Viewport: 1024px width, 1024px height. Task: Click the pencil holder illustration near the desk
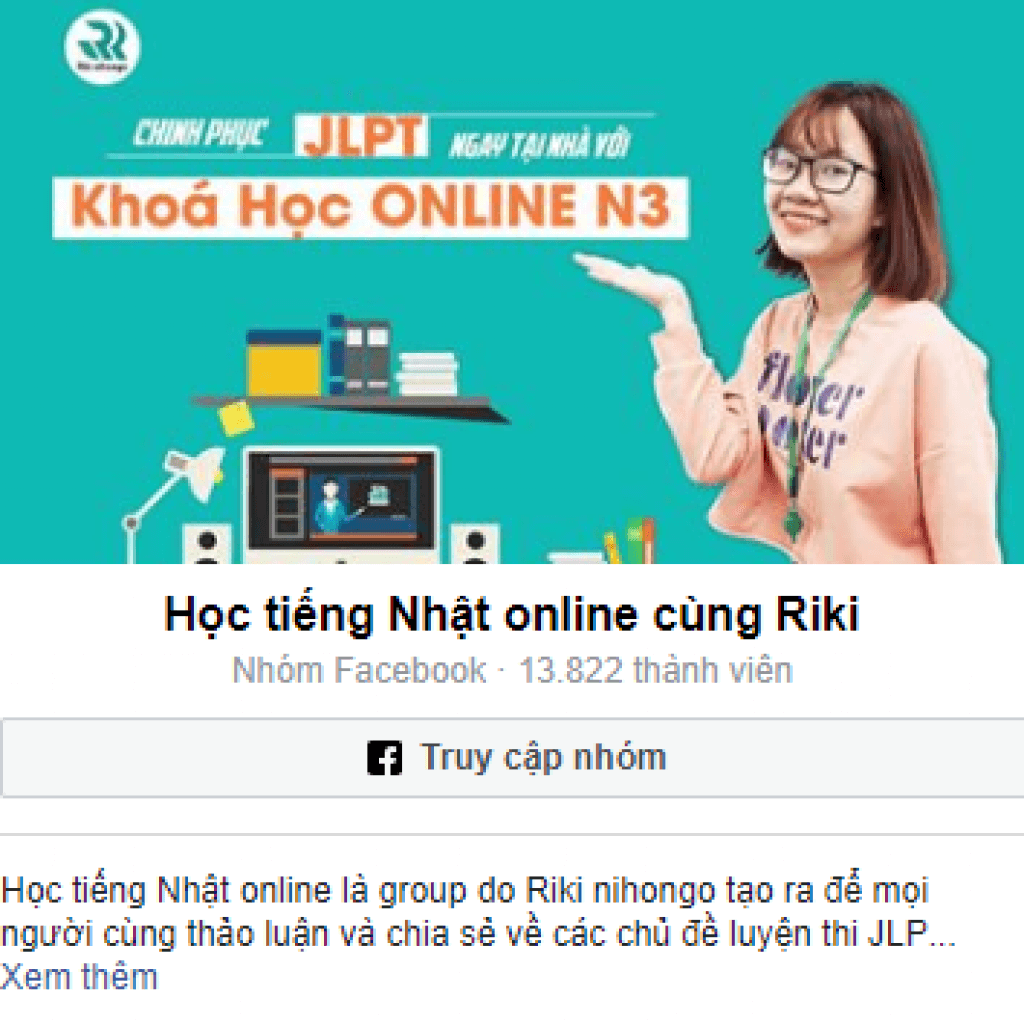point(630,541)
